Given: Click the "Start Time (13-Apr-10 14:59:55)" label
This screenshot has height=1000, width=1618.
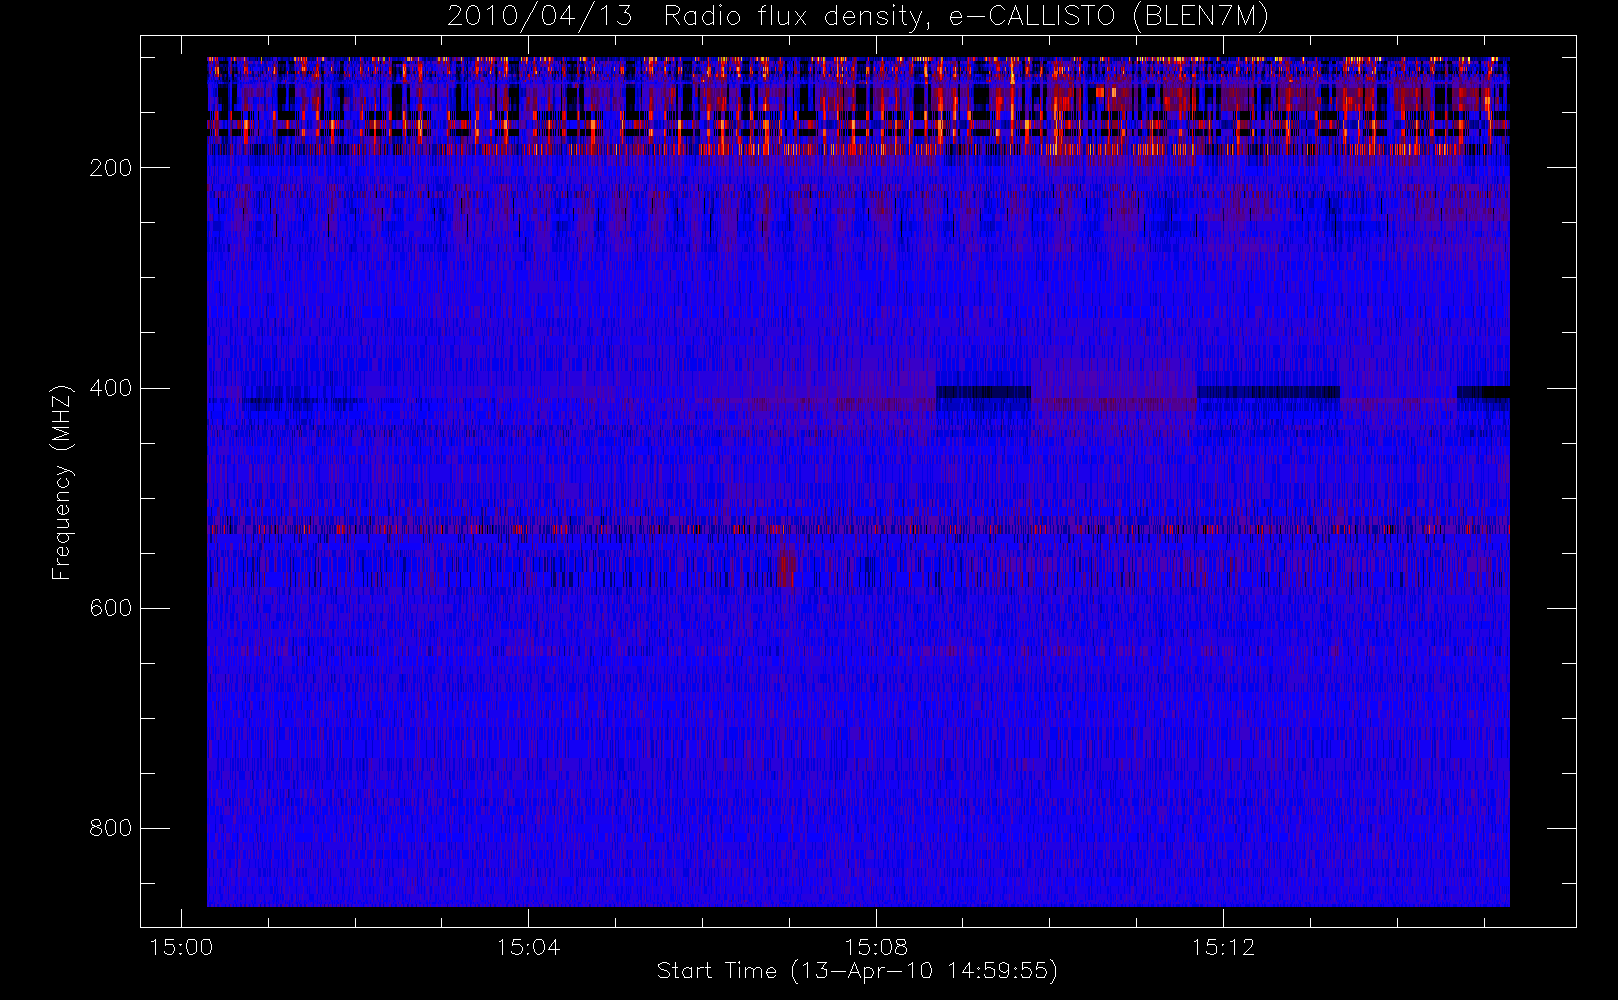Looking at the screenshot, I should (857, 970).
